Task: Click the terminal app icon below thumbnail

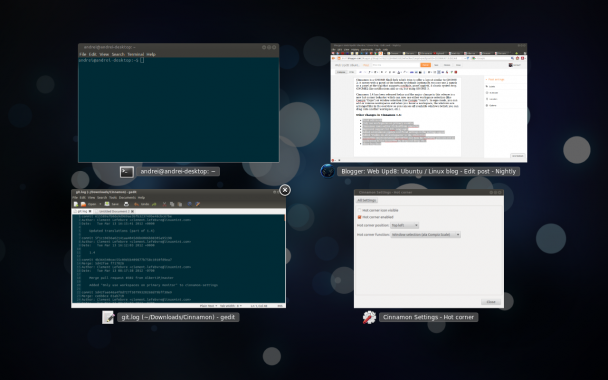Action: coord(126,172)
